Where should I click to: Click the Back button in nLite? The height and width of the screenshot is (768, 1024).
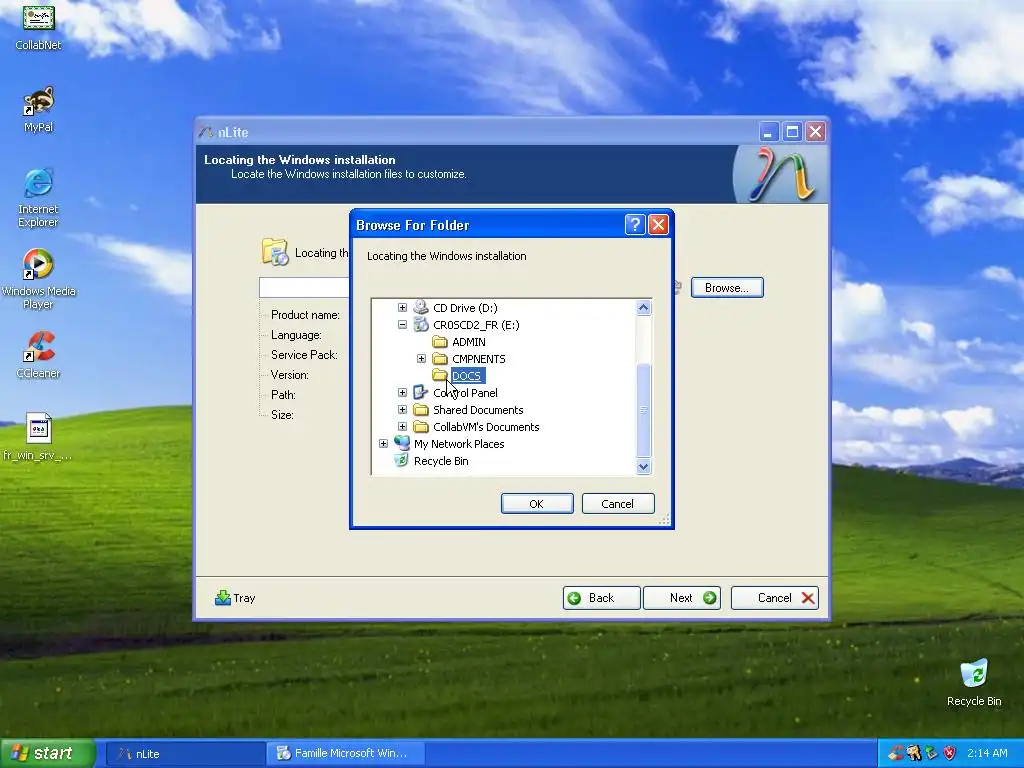coord(601,598)
